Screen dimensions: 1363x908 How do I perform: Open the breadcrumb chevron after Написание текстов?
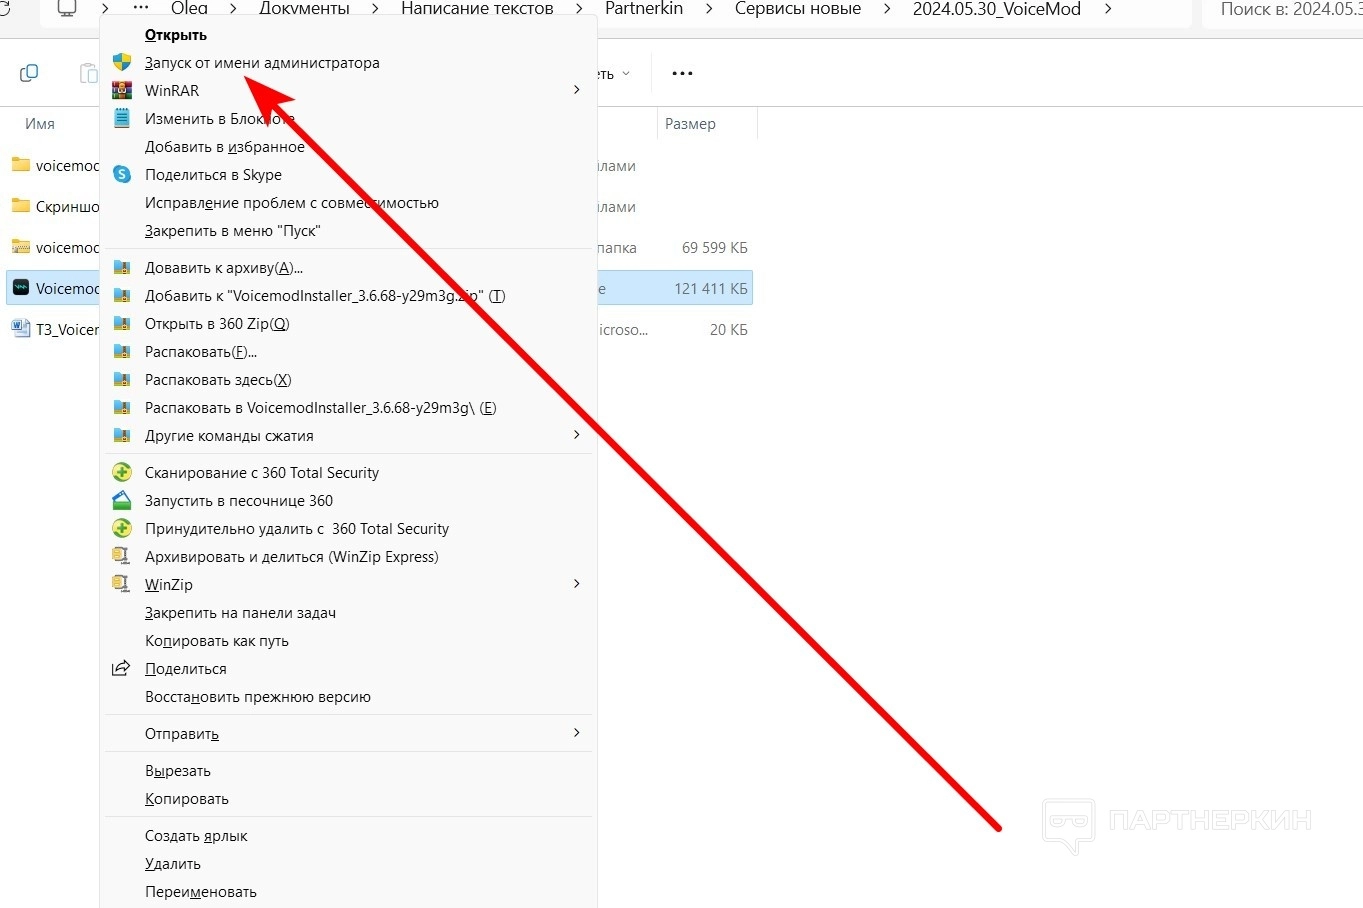[x=579, y=8]
